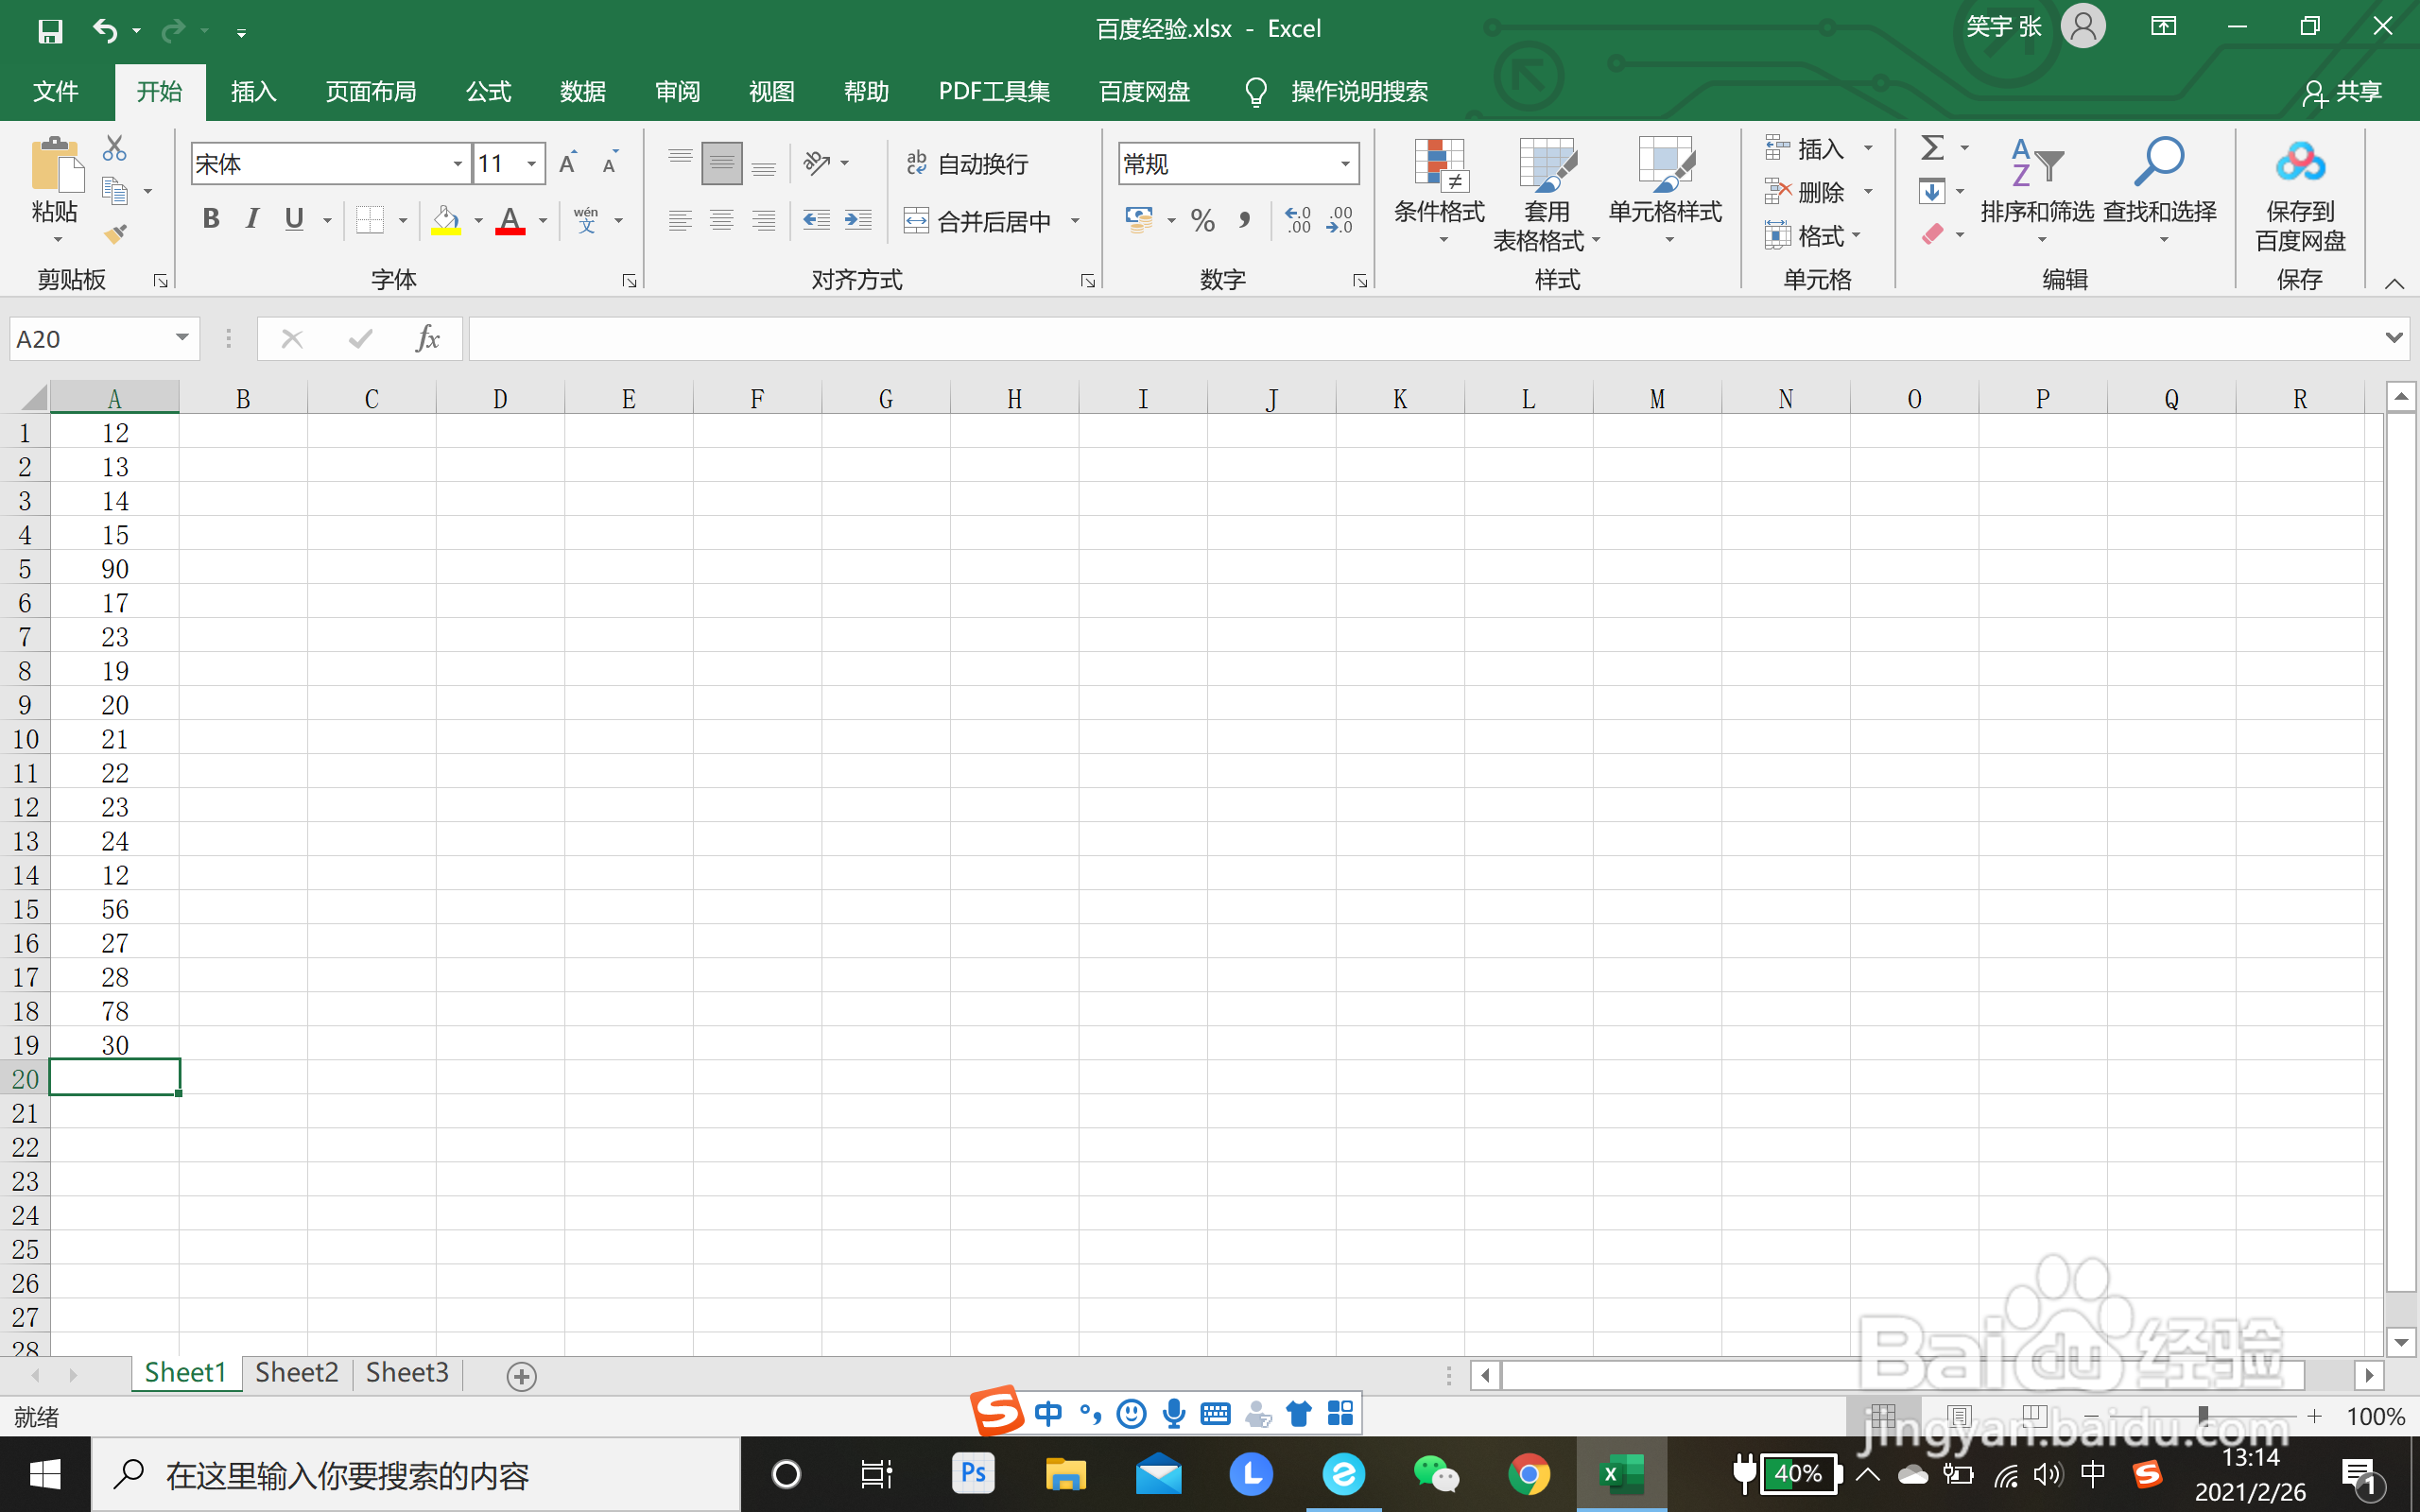
Task: Switch to the 公式 ribbon tab
Action: coord(488,92)
